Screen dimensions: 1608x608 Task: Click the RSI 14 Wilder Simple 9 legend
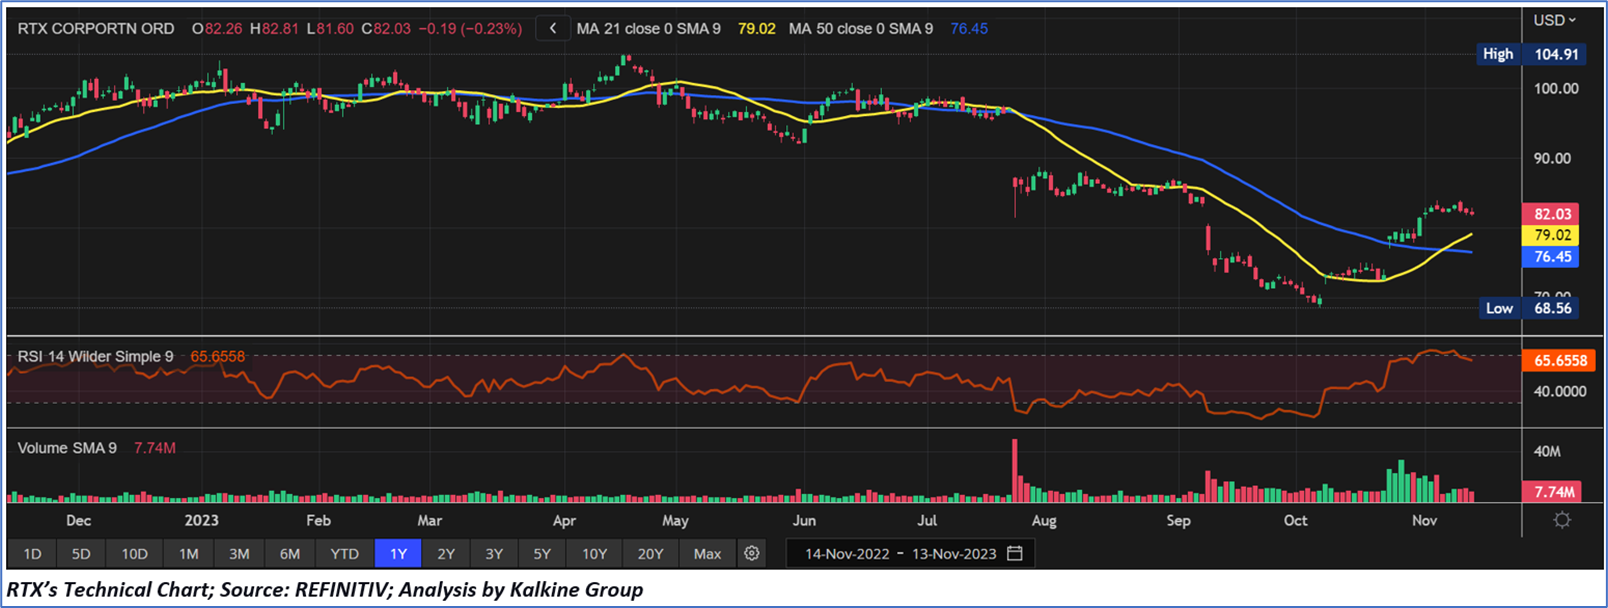[x=95, y=356]
